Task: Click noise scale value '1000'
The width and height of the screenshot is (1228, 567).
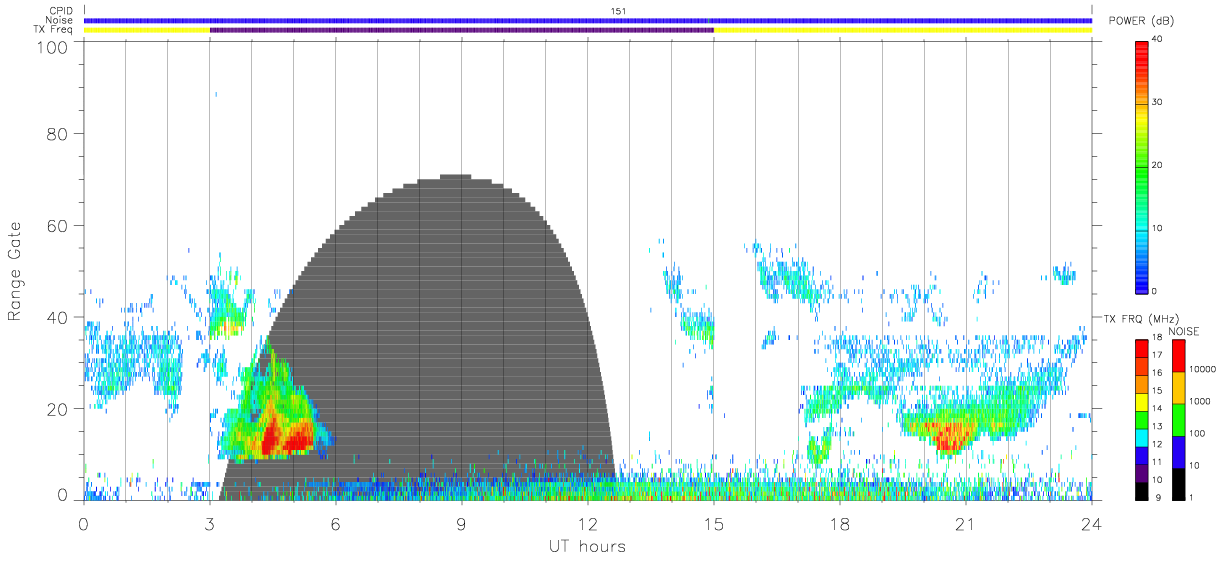Action: point(1198,400)
